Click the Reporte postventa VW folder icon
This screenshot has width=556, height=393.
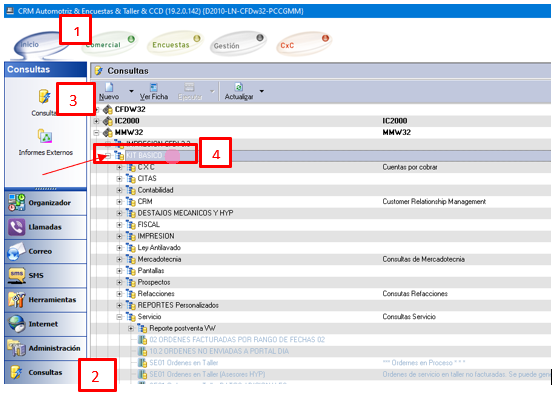[142, 328]
